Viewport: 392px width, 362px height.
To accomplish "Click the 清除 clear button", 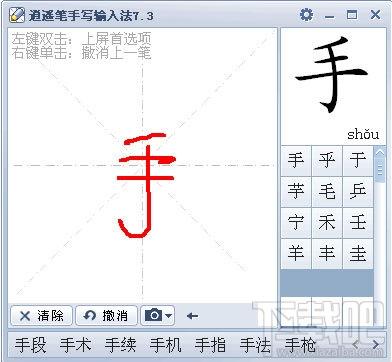I will coord(41,315).
